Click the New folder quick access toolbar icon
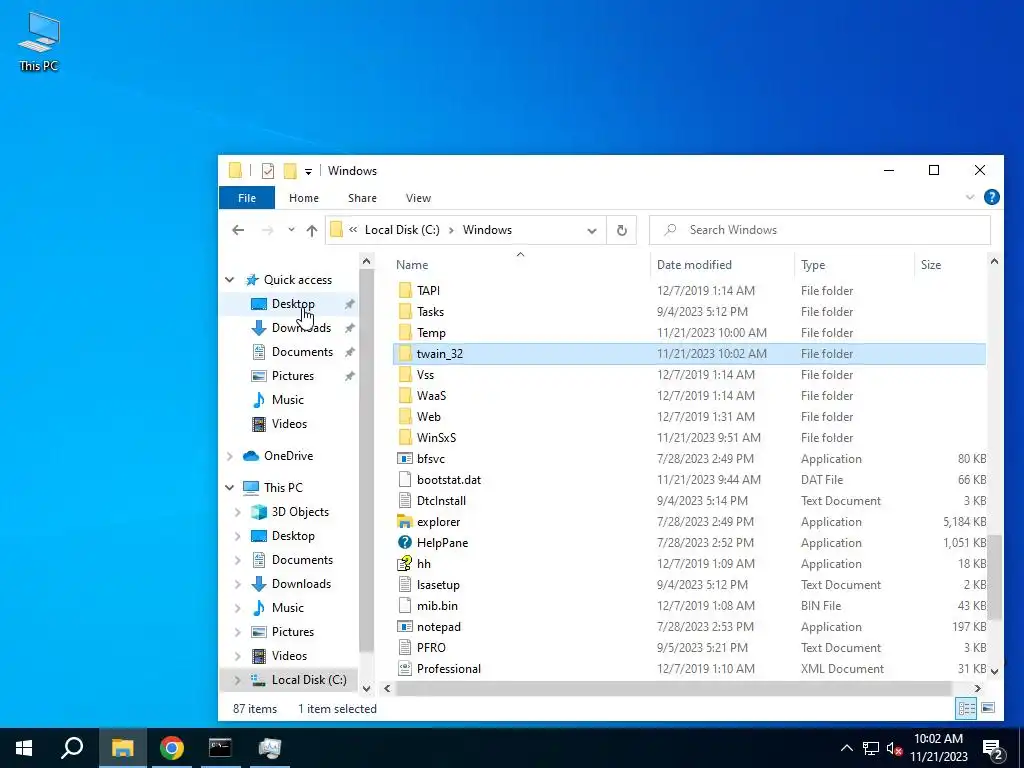 pyautogui.click(x=290, y=171)
